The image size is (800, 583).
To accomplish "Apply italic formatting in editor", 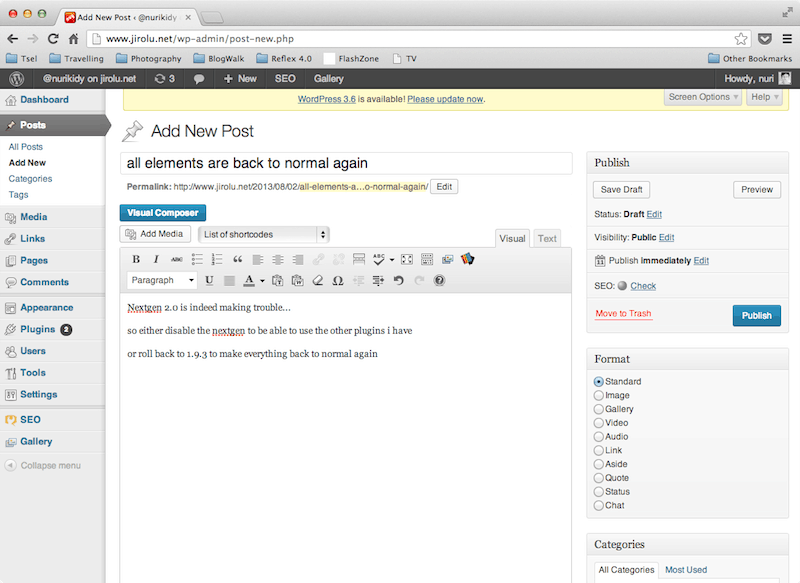I will [156, 259].
